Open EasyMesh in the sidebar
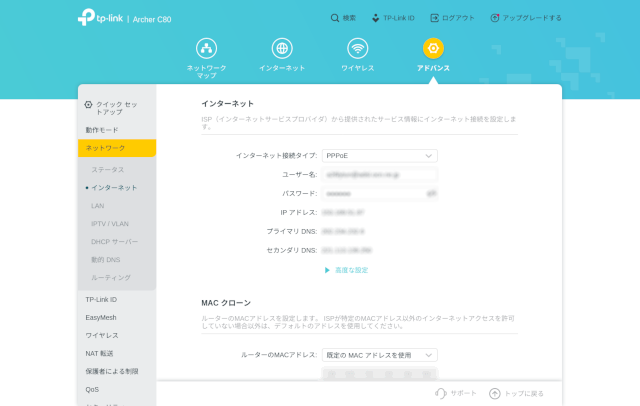This screenshot has height=406, width=640. point(101,317)
